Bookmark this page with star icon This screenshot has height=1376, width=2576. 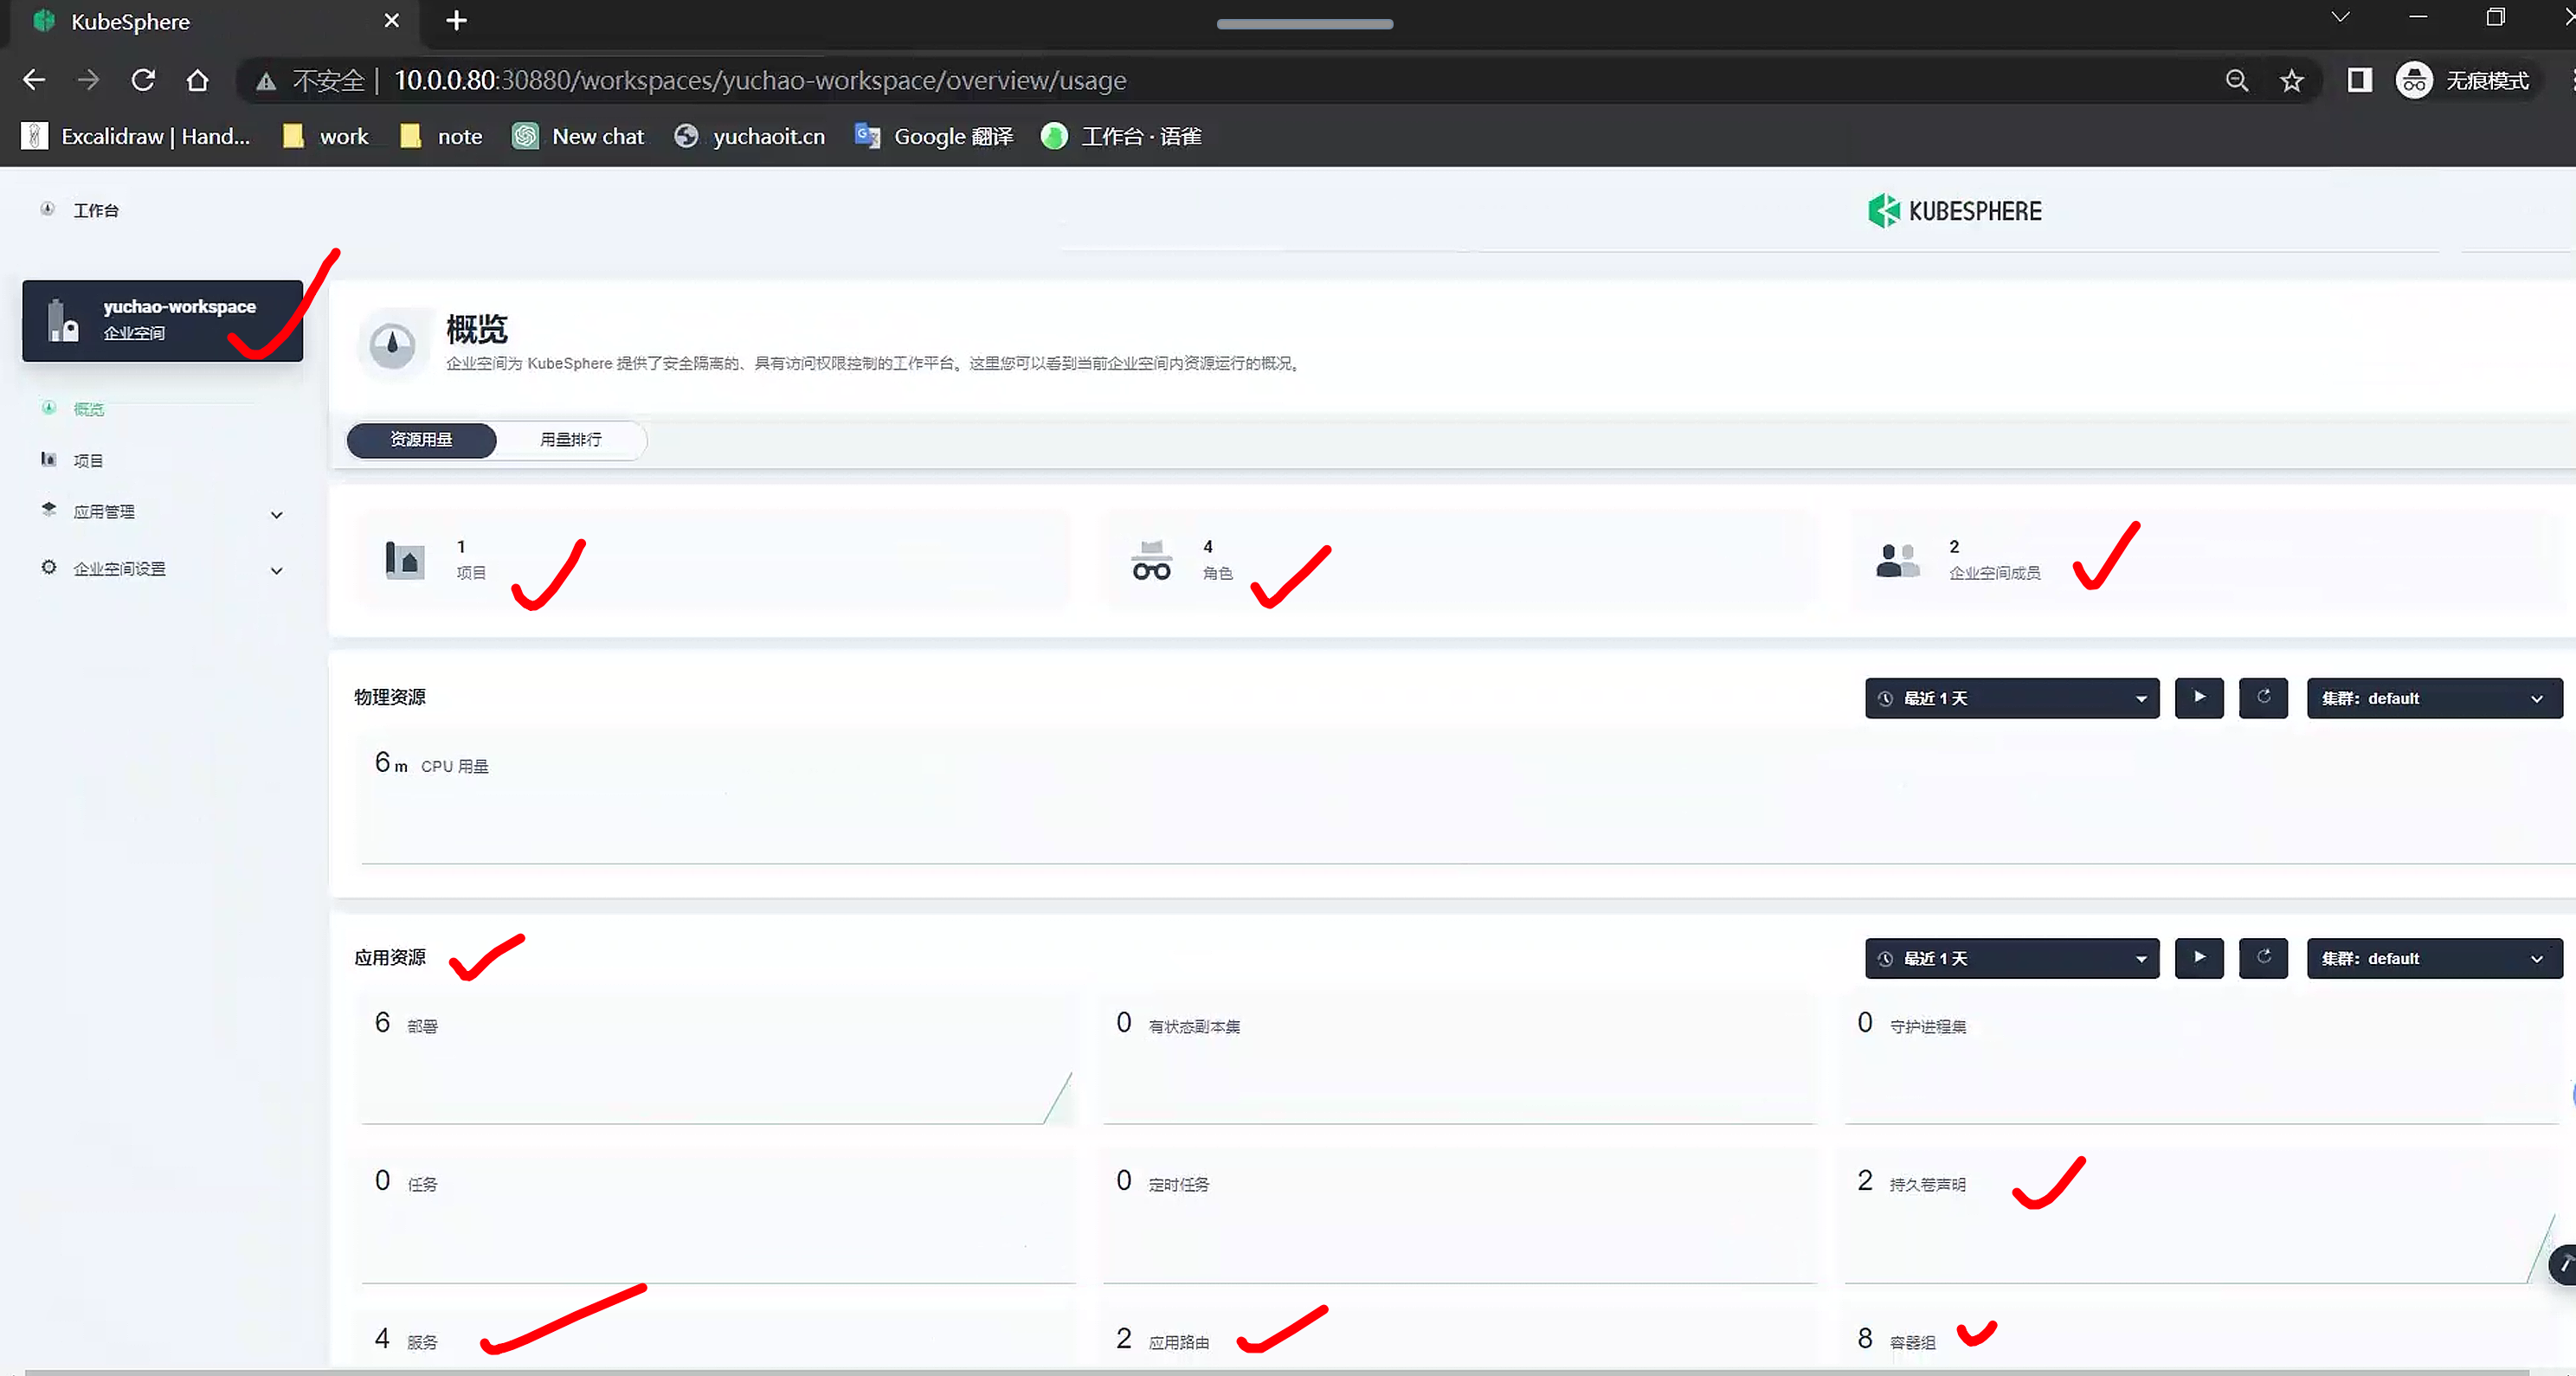coord(2291,81)
